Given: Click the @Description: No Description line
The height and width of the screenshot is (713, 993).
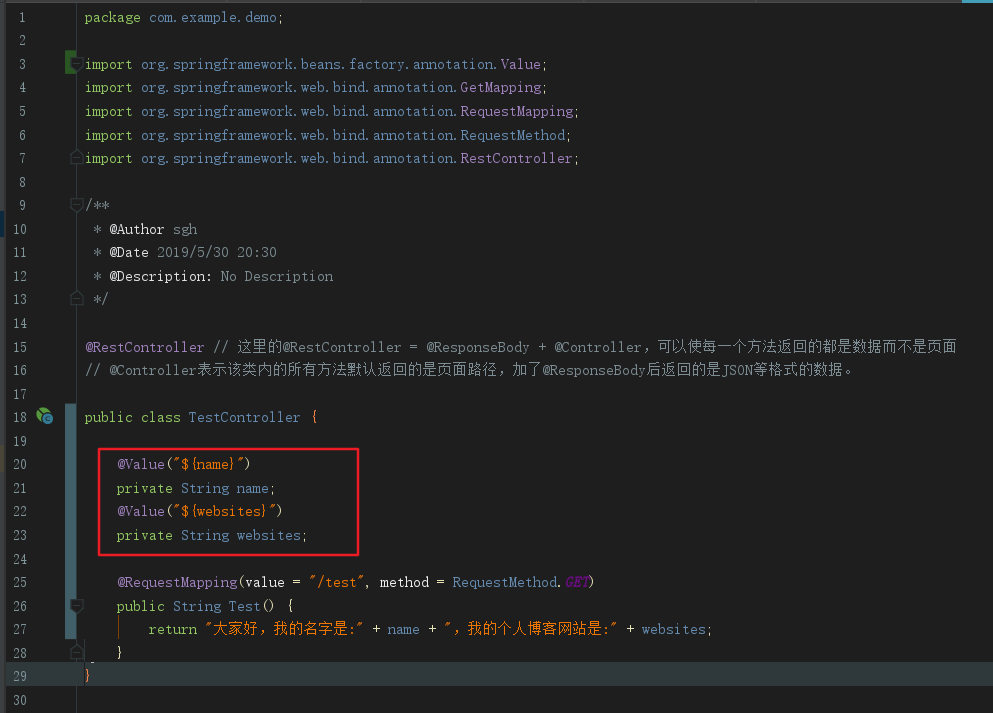Looking at the screenshot, I should coord(213,276).
